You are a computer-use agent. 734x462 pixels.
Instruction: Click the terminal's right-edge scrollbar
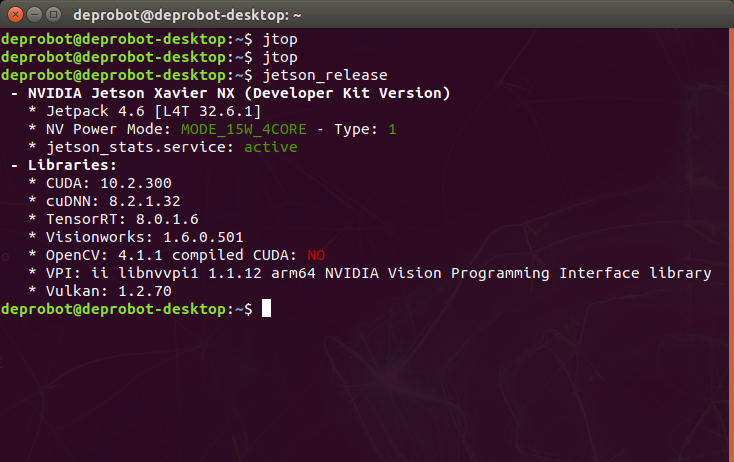point(731,245)
